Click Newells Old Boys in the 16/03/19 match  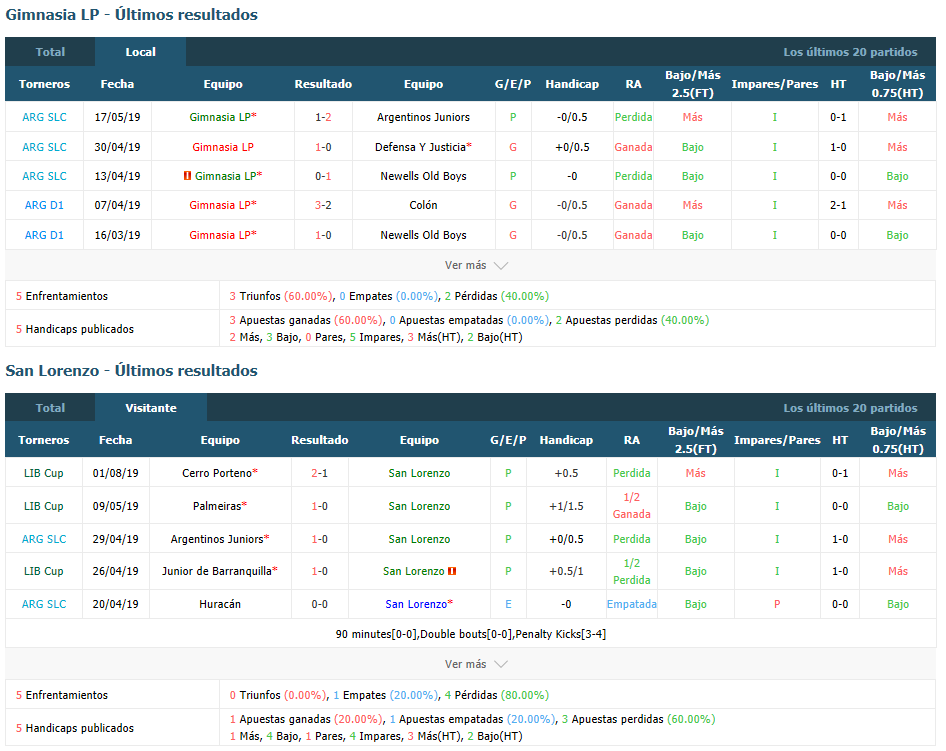(x=423, y=235)
